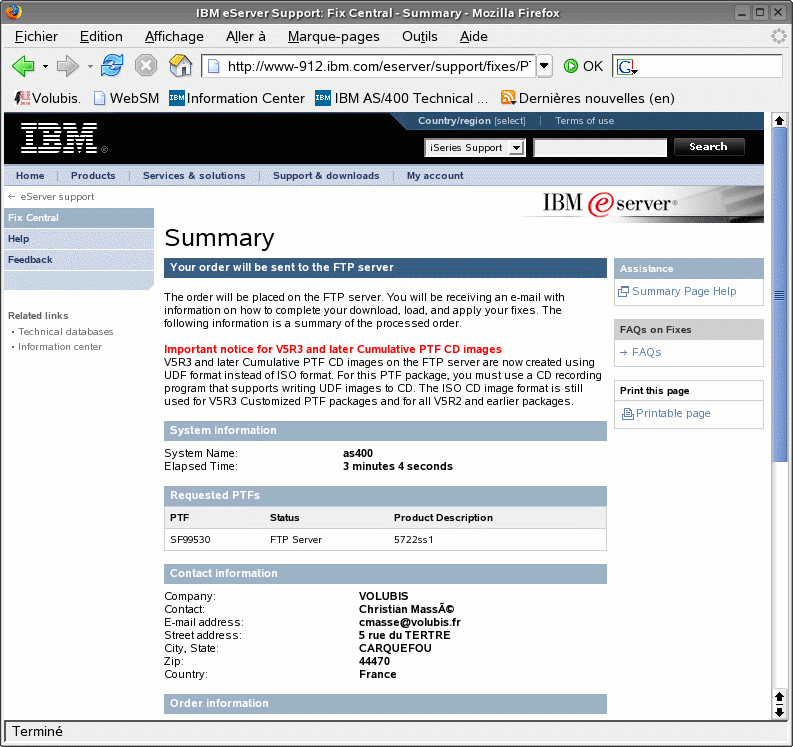Click the Google search engine icon

click(625, 66)
